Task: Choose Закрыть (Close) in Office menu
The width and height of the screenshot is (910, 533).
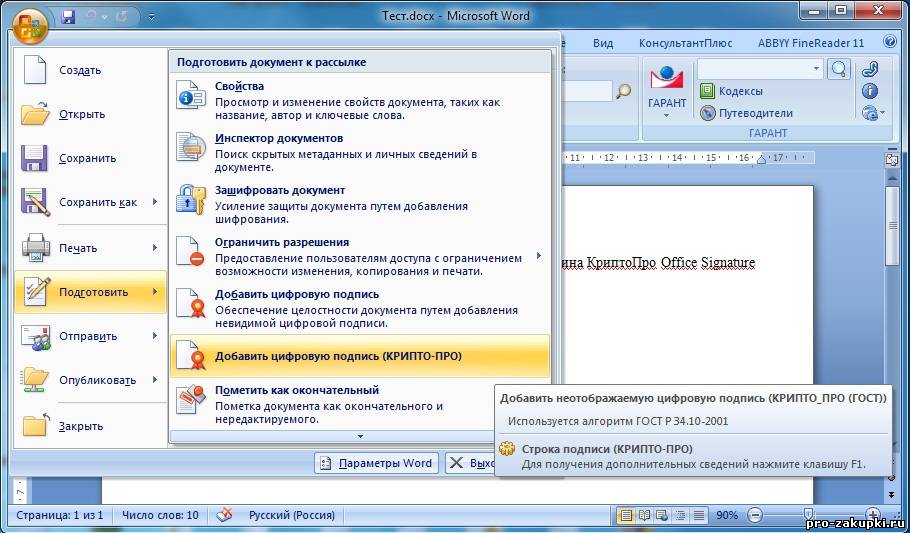Action: (x=90, y=426)
